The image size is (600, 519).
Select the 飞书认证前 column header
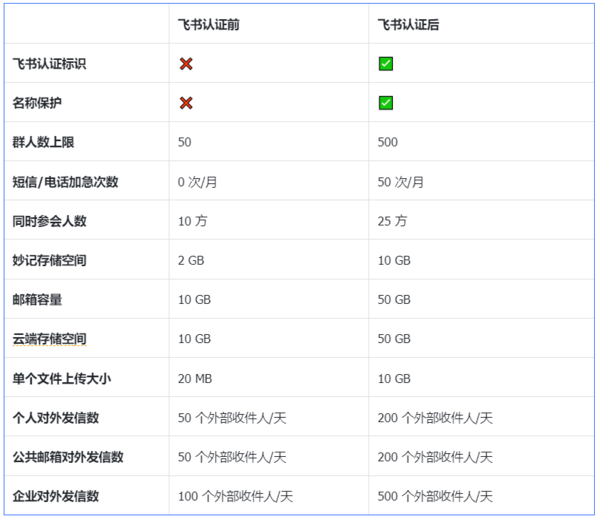[x=208, y=25]
